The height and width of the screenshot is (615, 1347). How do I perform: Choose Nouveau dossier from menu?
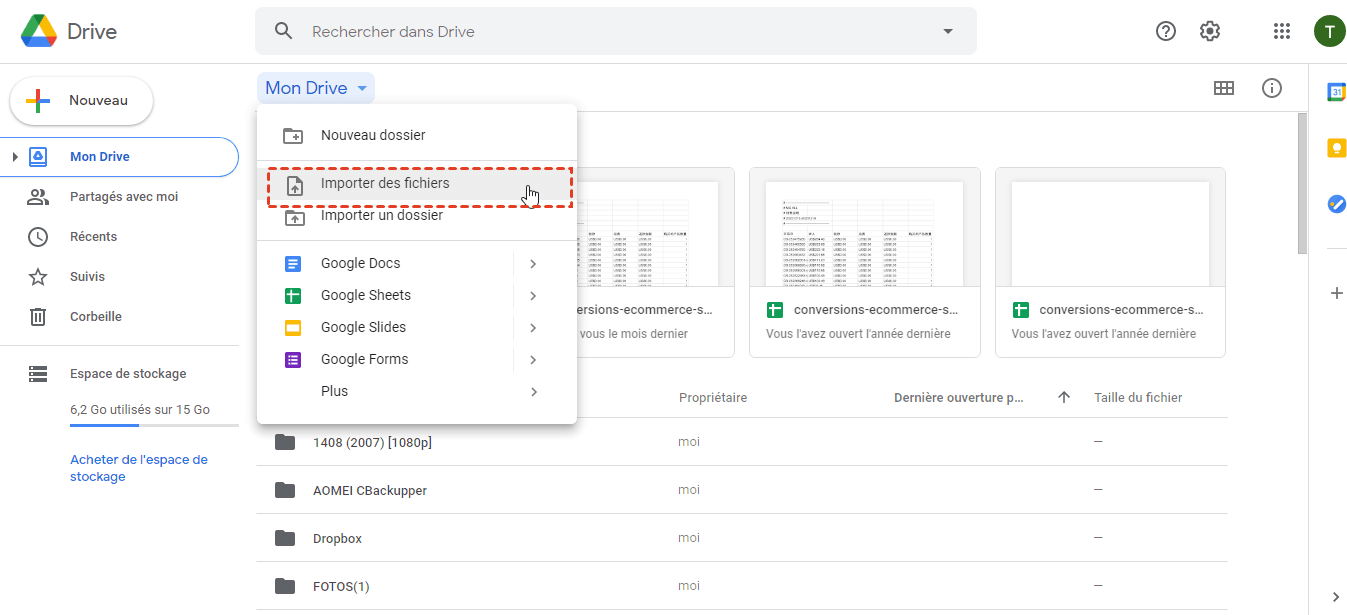click(373, 135)
